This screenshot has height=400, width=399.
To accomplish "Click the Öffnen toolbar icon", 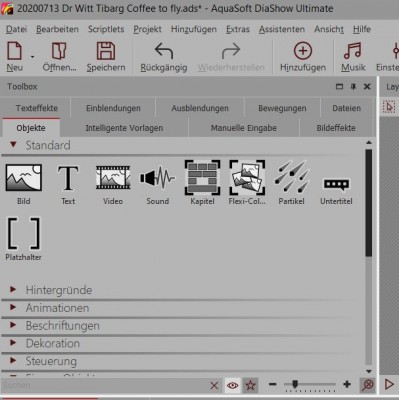I will click(x=59, y=51).
